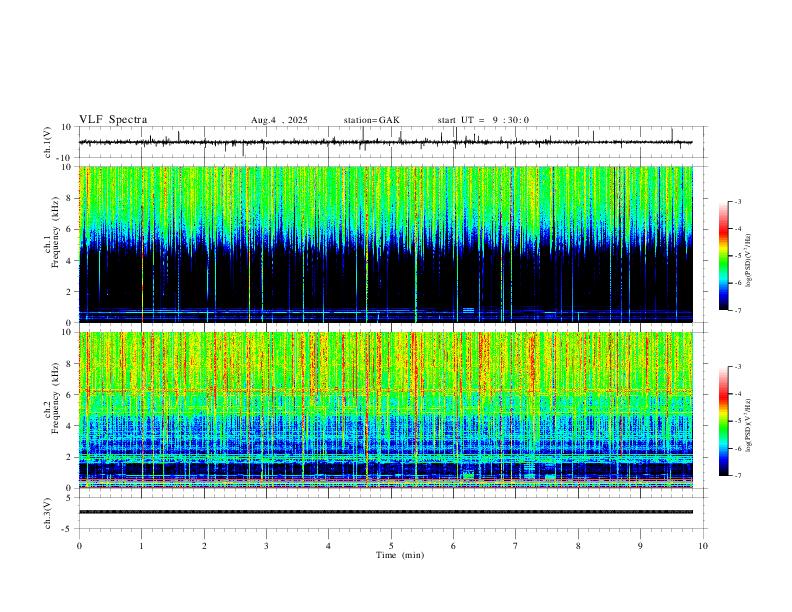Click the ch.1 spectrogram color scale bar

click(723, 256)
